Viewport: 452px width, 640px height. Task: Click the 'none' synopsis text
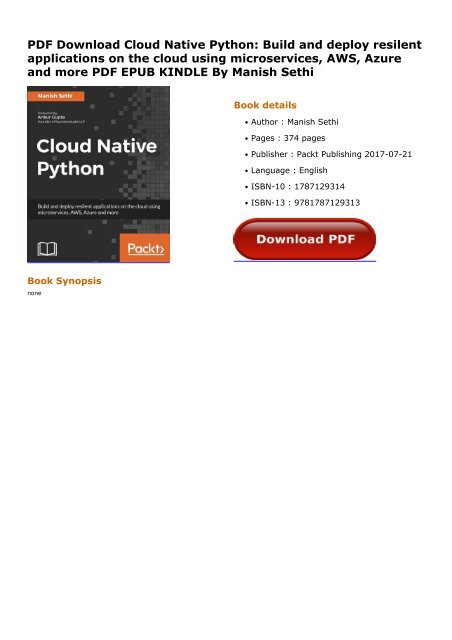pos(34,293)
